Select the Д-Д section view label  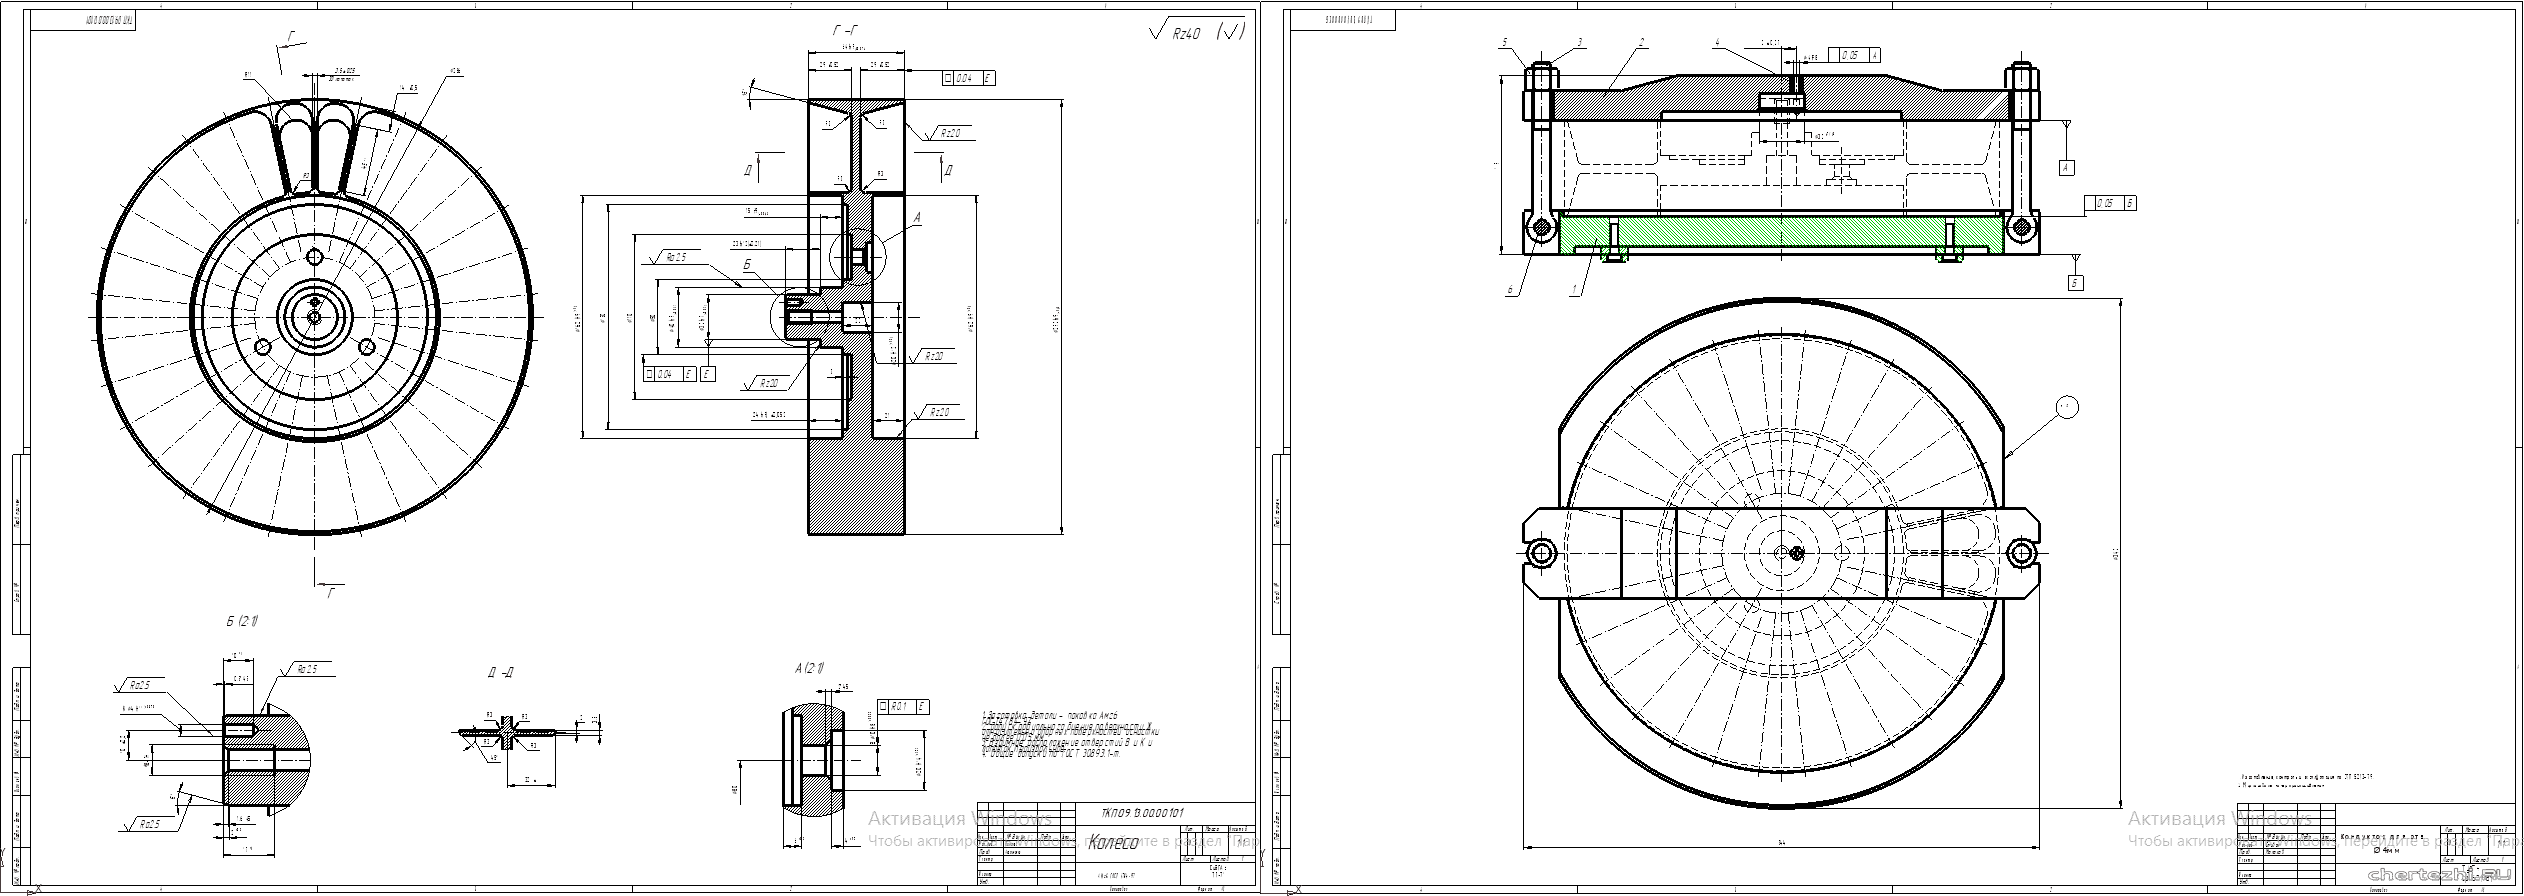pyautogui.click(x=501, y=673)
